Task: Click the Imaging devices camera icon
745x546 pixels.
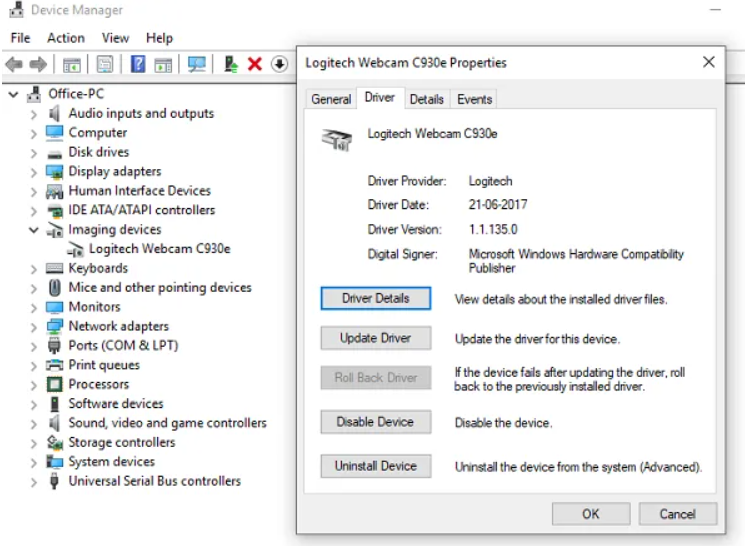Action: [x=55, y=230]
